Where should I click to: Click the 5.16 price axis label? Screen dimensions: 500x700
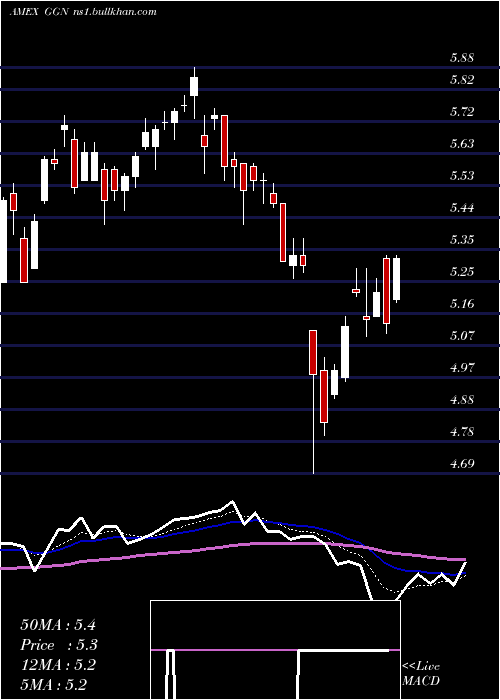tap(461, 304)
